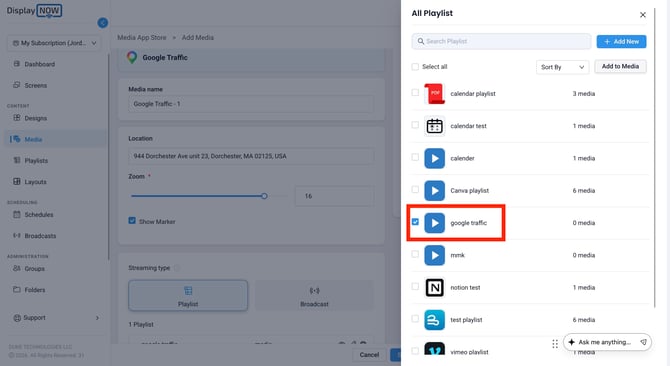Click 'notion test' playlist name
The image size is (670, 366).
(x=465, y=287)
